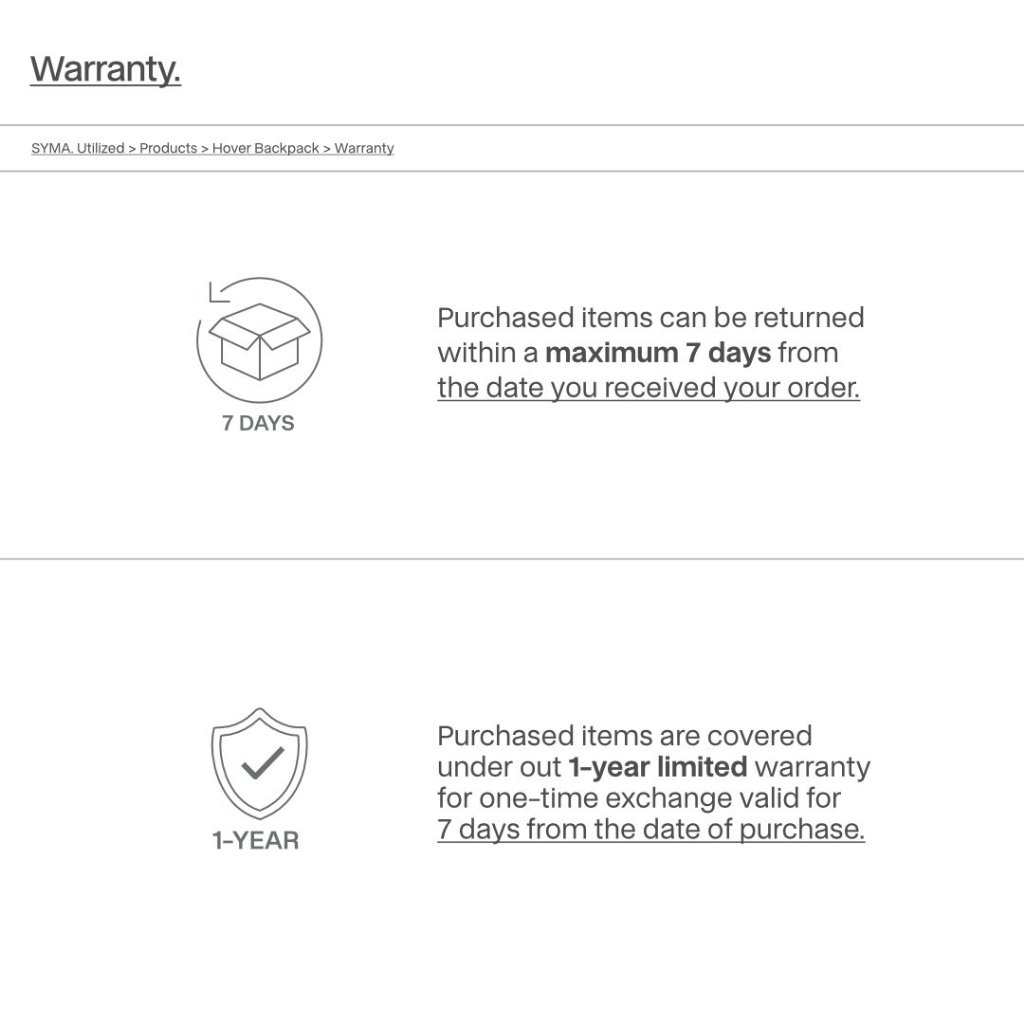Click the bold "maximum 7 days" text
Viewport: 1024px width, 1024px height.
(x=658, y=353)
